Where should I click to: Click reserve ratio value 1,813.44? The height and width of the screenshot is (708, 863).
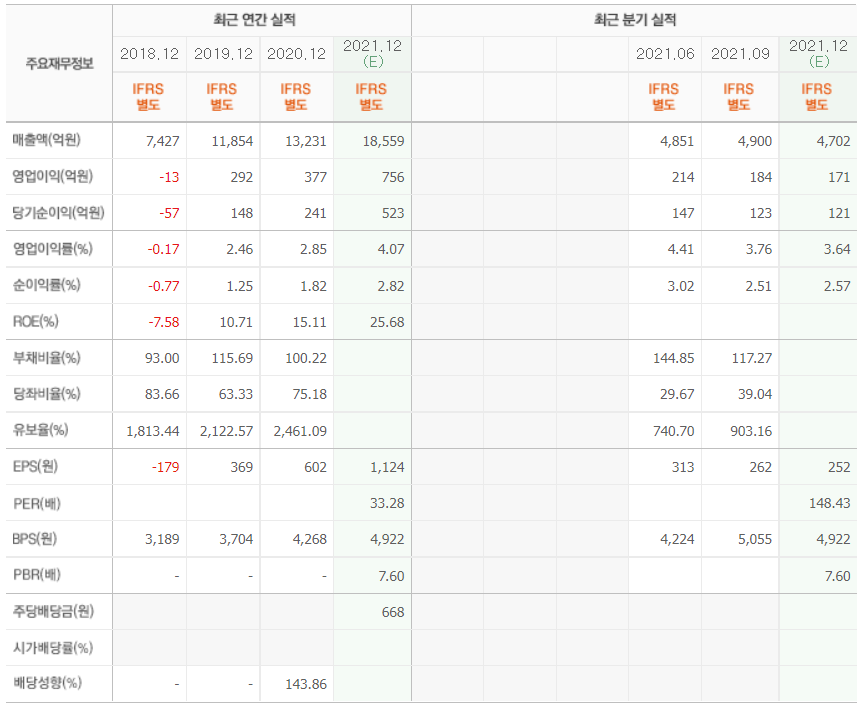click(x=153, y=431)
